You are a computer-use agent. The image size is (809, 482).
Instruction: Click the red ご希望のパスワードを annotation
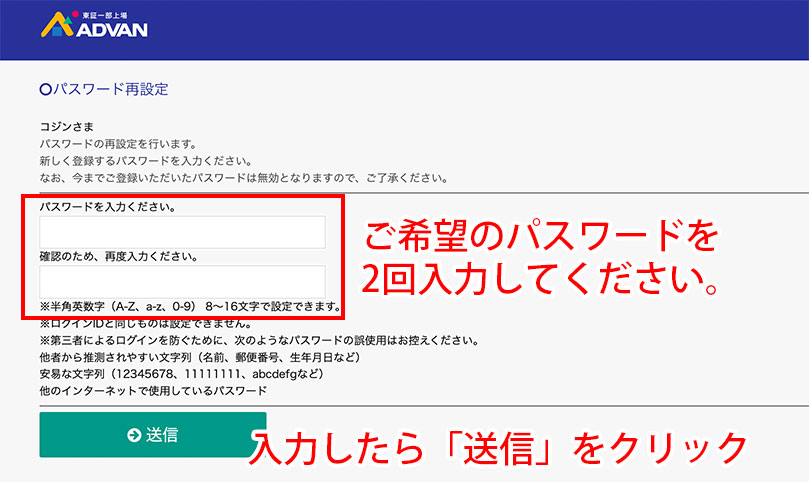540,237
